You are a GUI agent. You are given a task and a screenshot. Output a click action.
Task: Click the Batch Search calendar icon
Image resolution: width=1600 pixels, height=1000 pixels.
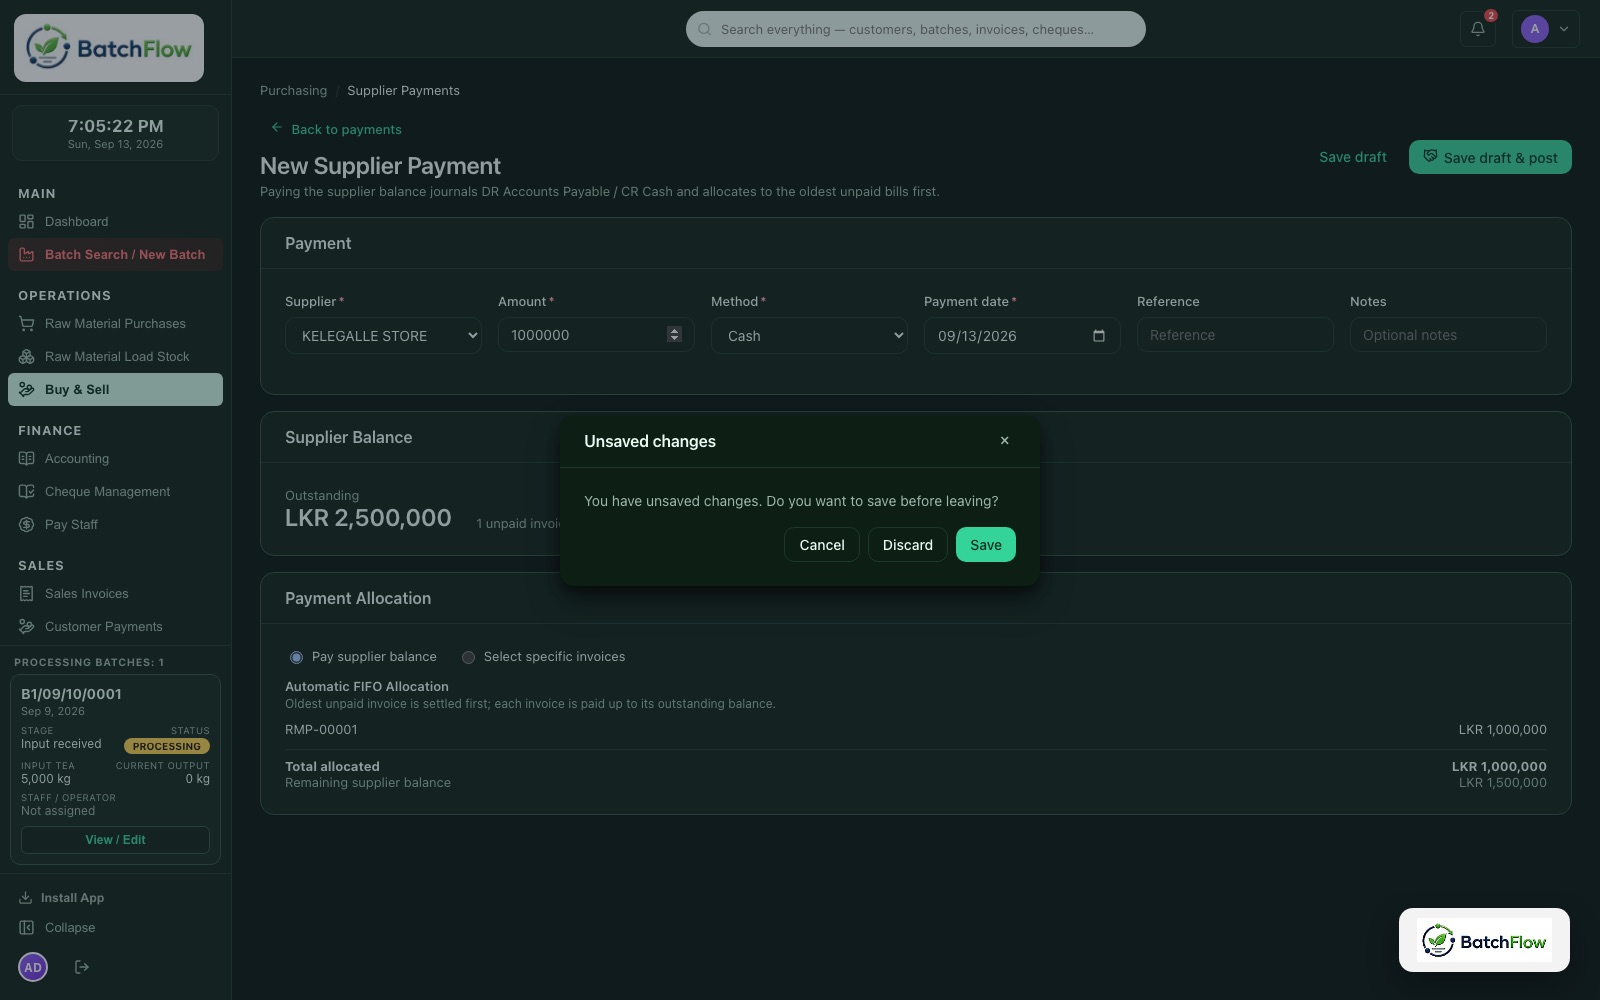point(27,254)
